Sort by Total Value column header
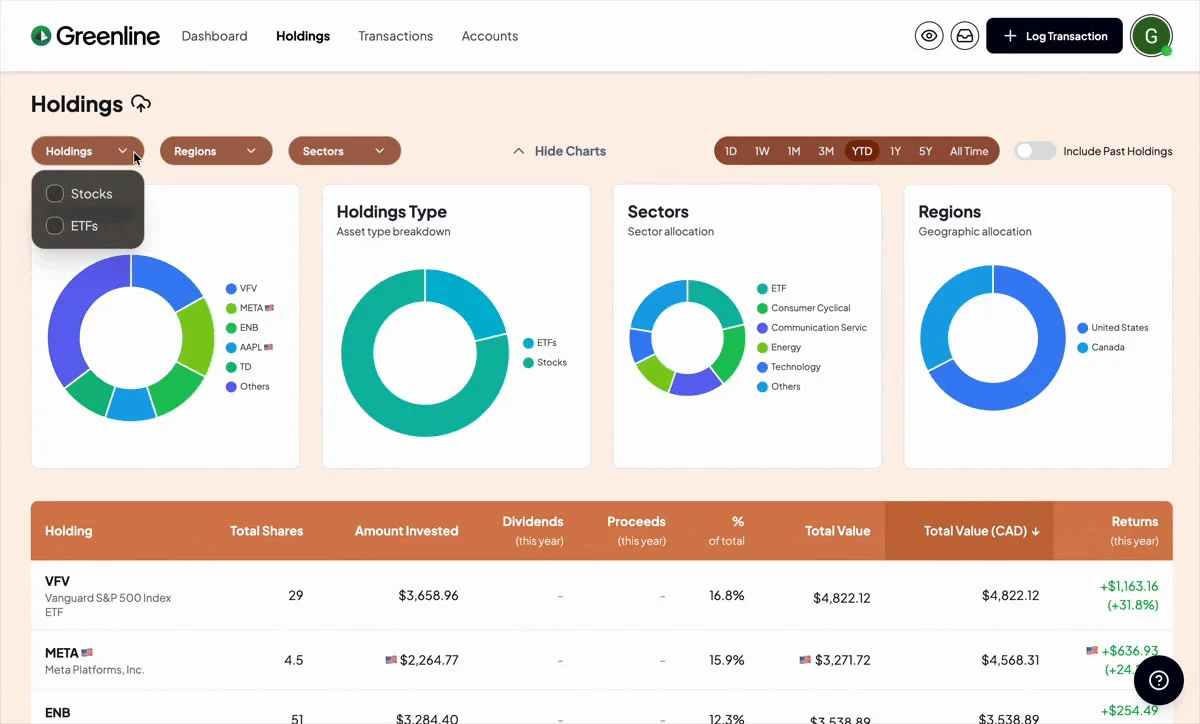The width and height of the screenshot is (1200, 724). tap(838, 531)
